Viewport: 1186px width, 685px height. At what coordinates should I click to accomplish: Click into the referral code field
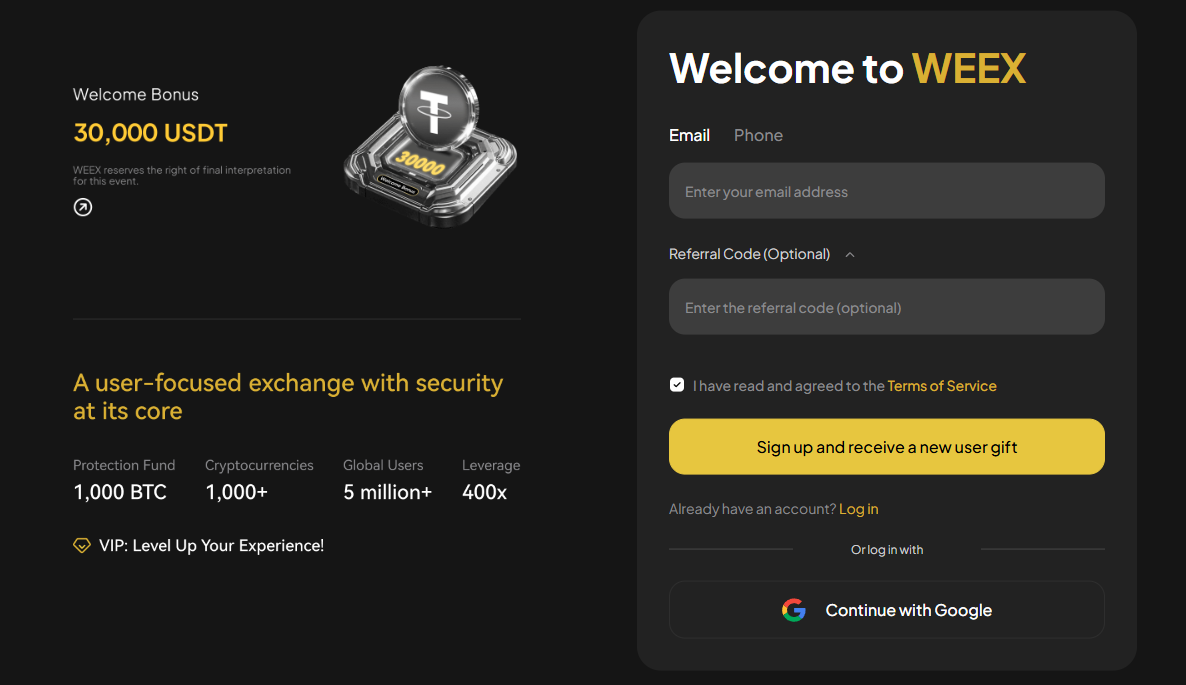click(x=886, y=307)
